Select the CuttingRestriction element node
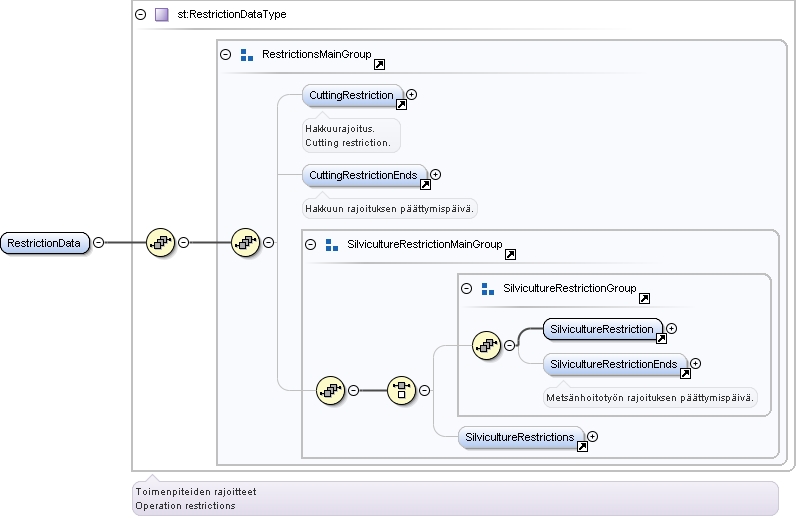This screenshot has height=519, width=797. pos(352,95)
